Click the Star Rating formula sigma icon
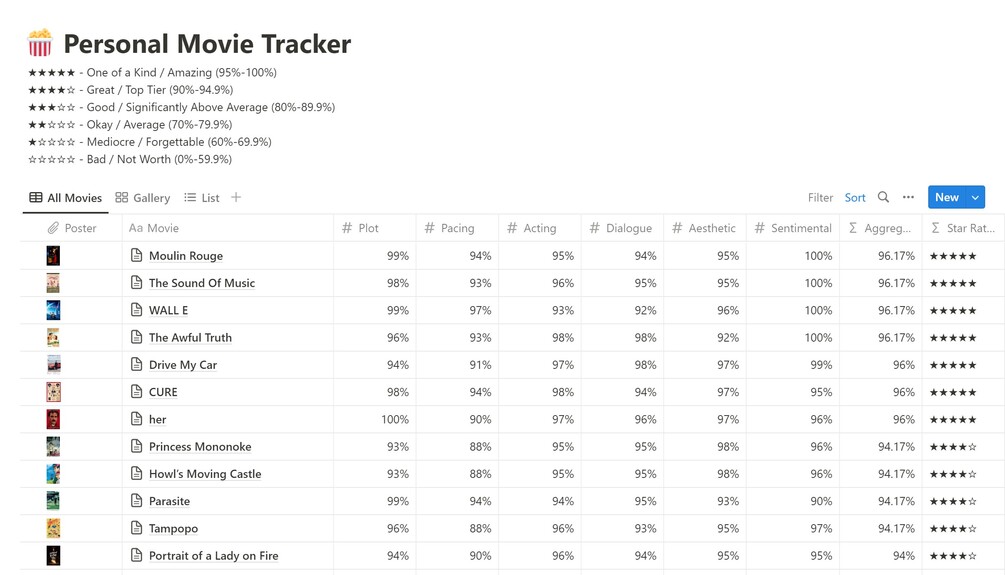1005x575 pixels. point(935,228)
